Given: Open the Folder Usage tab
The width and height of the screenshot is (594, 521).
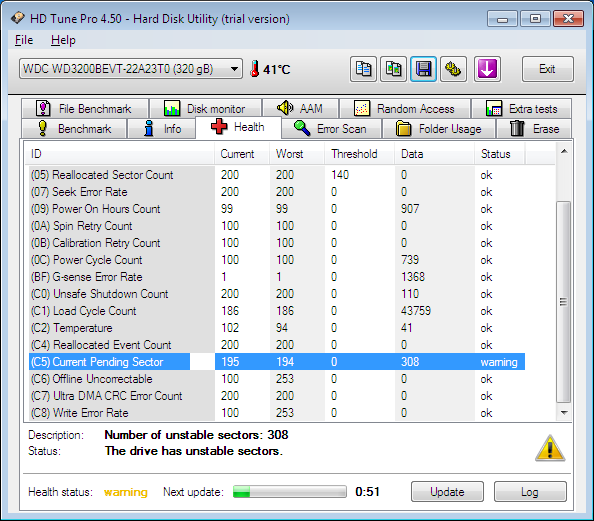Looking at the screenshot, I should click(439, 129).
